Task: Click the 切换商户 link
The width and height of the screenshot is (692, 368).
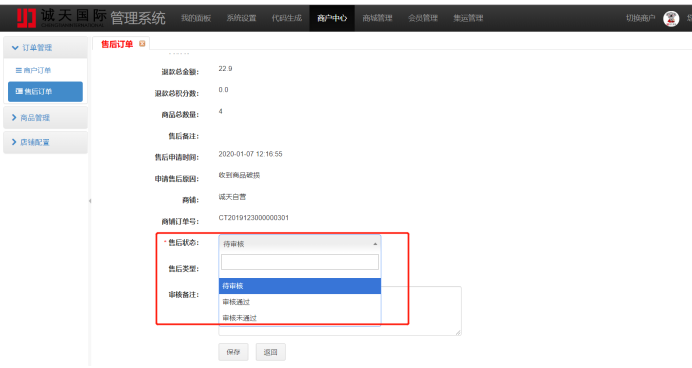Action: tap(640, 18)
